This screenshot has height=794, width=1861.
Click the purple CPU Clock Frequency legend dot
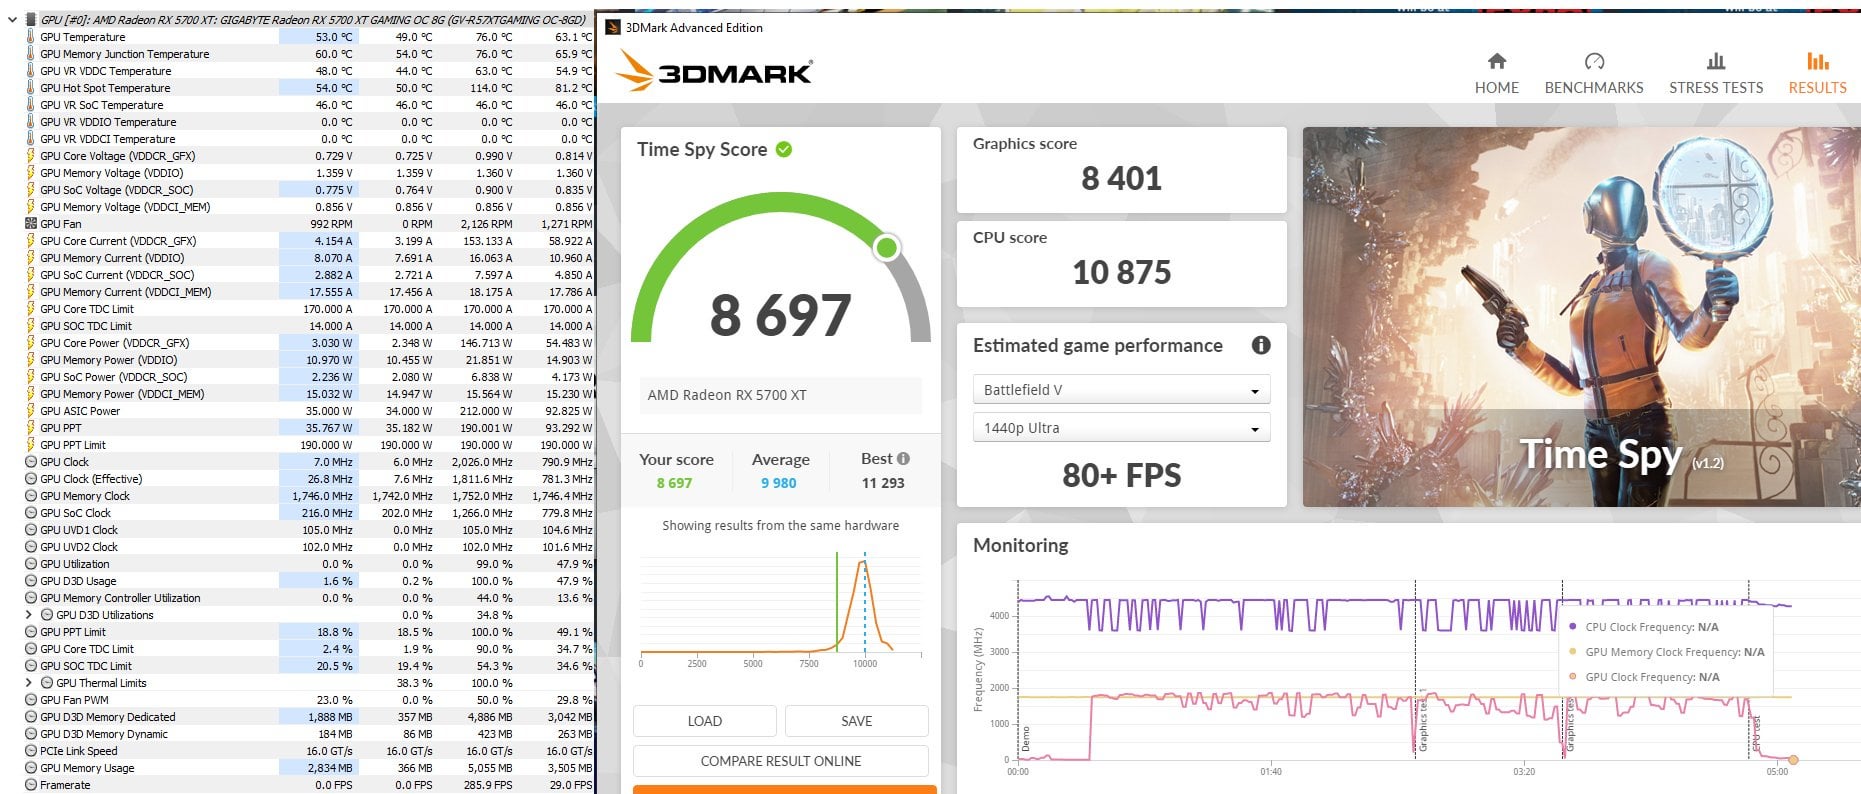pos(1573,627)
